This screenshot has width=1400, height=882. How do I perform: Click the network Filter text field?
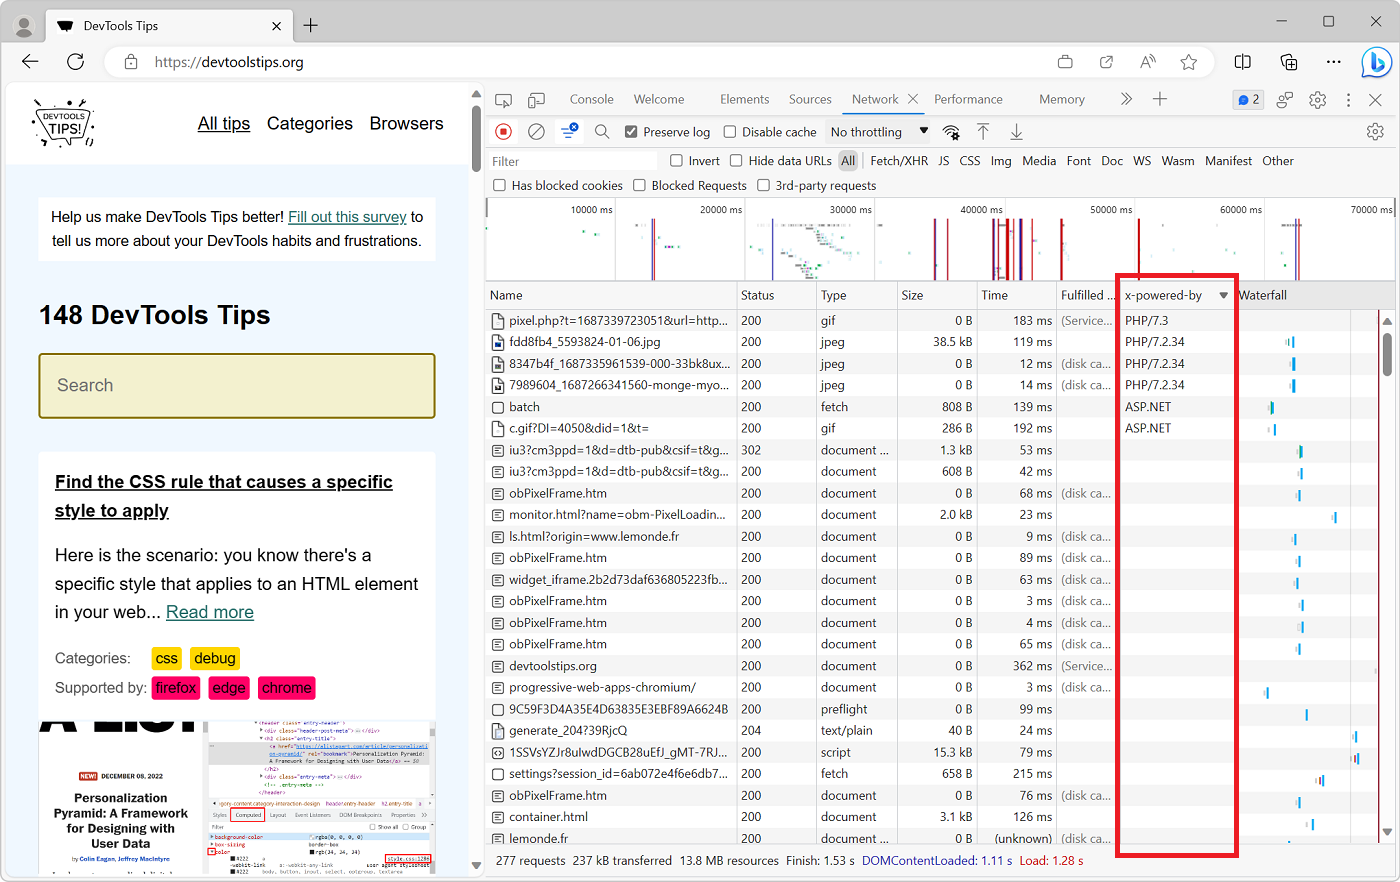(x=572, y=161)
